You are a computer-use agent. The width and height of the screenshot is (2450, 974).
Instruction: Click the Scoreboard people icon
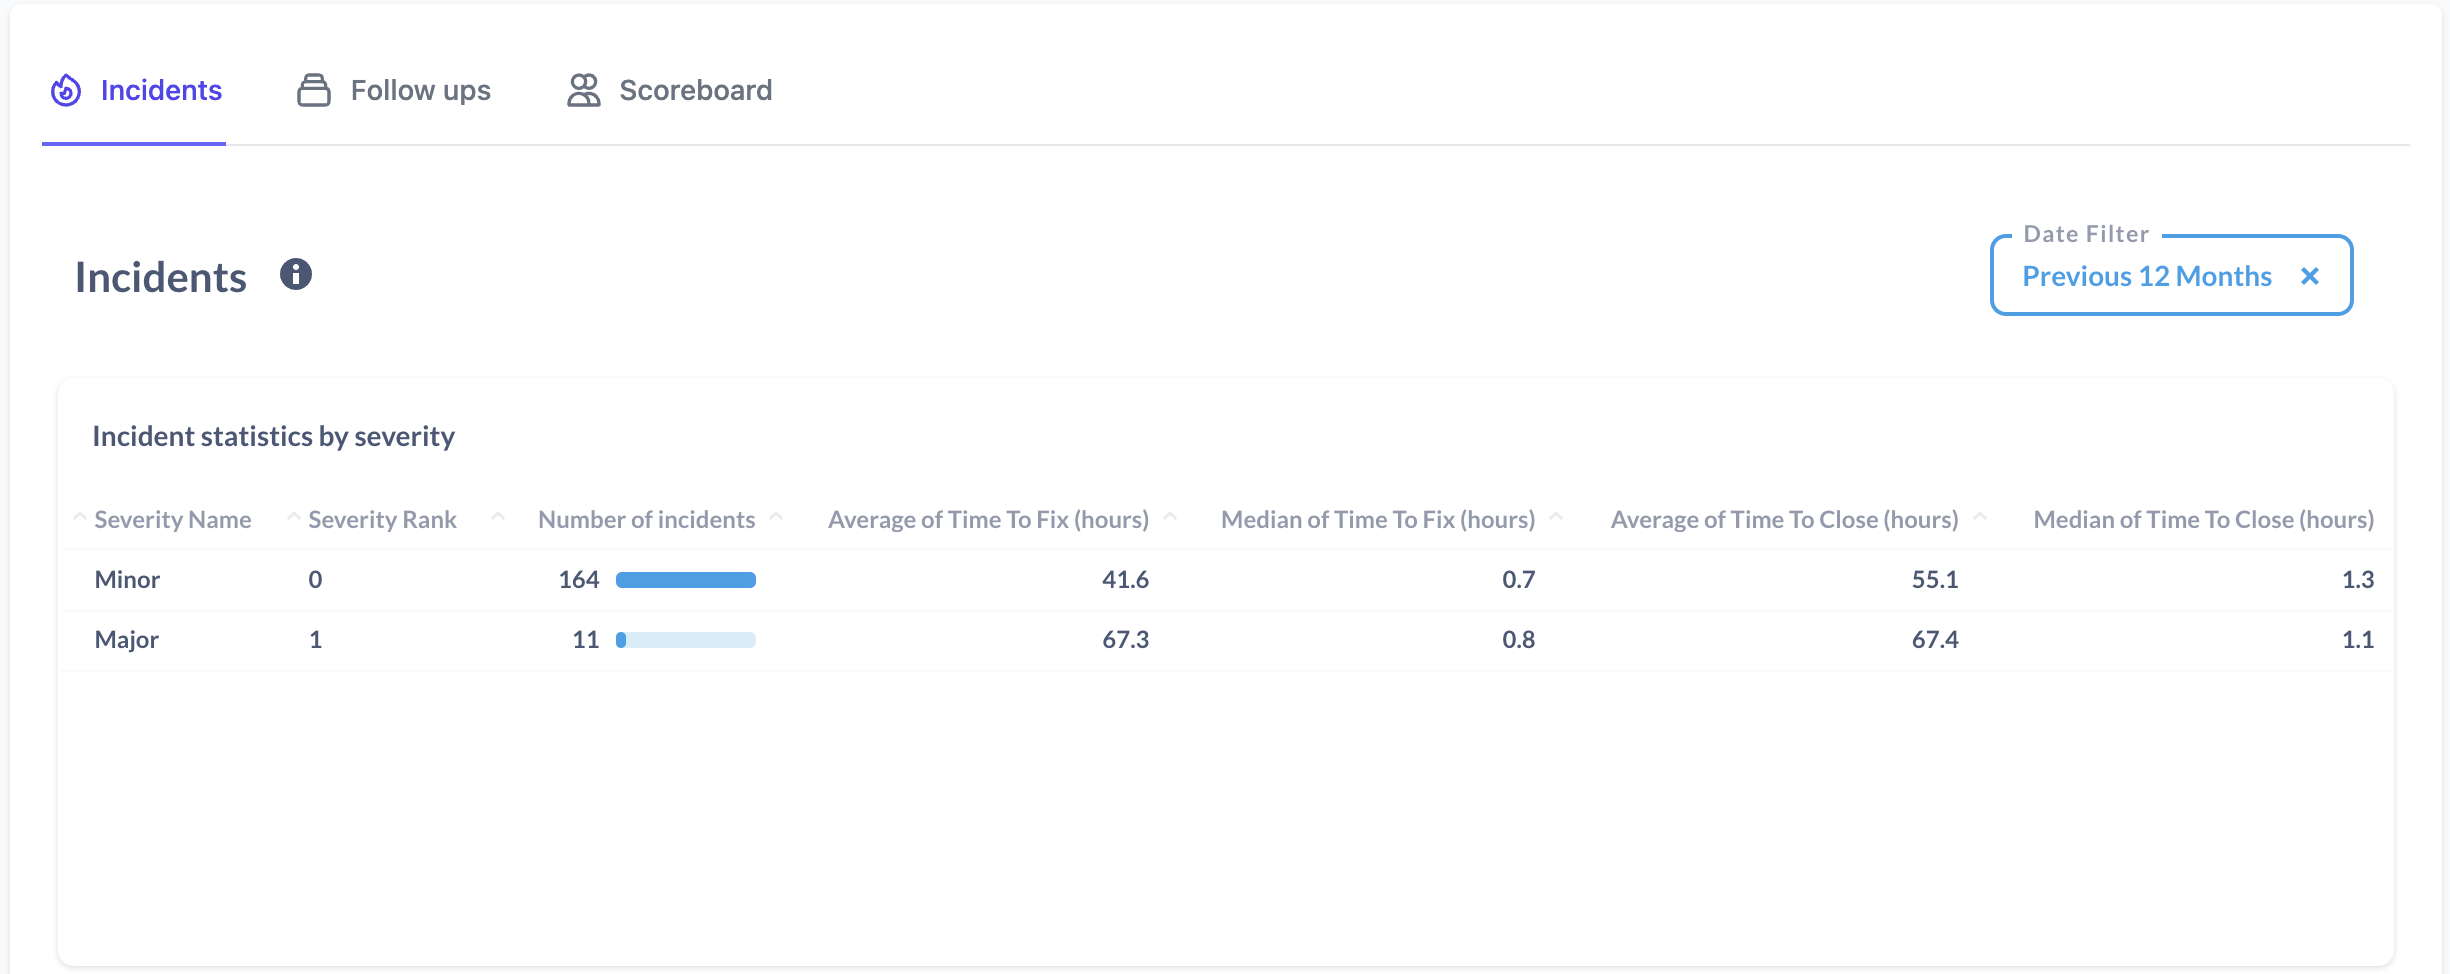(584, 90)
